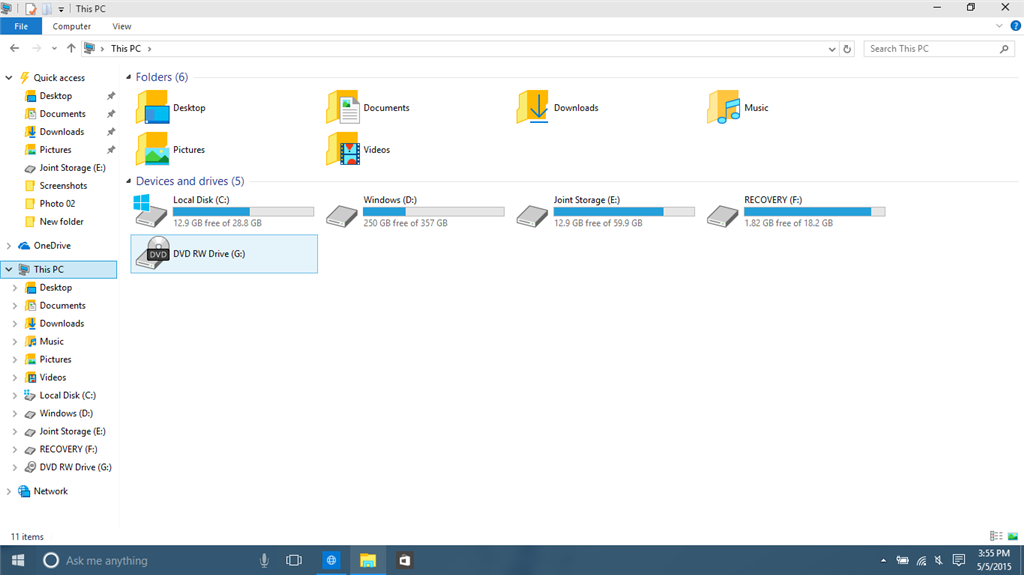Screen dimensions: 1024x575
Task: Collapse the Quick access tree
Action: [8, 78]
